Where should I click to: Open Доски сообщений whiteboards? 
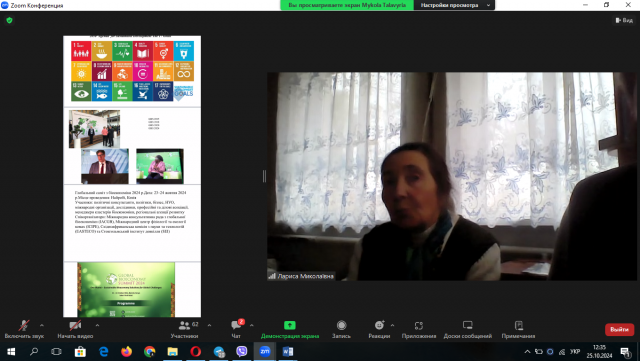coord(468,330)
